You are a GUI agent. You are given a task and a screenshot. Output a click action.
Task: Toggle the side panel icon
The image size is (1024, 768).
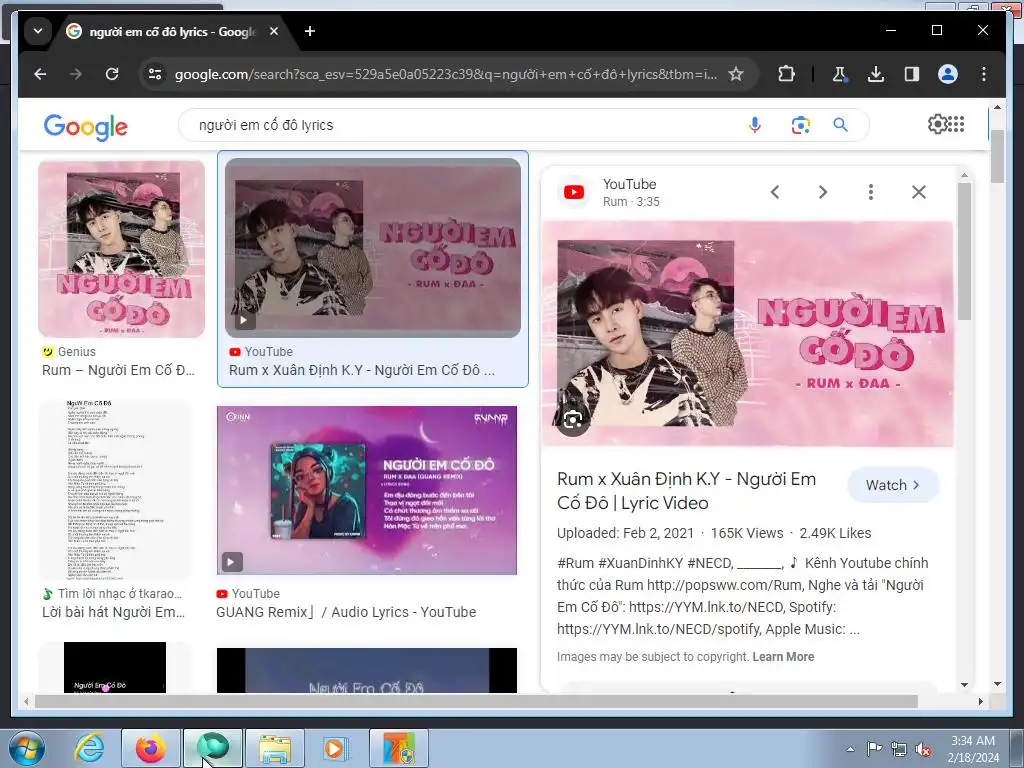(912, 74)
